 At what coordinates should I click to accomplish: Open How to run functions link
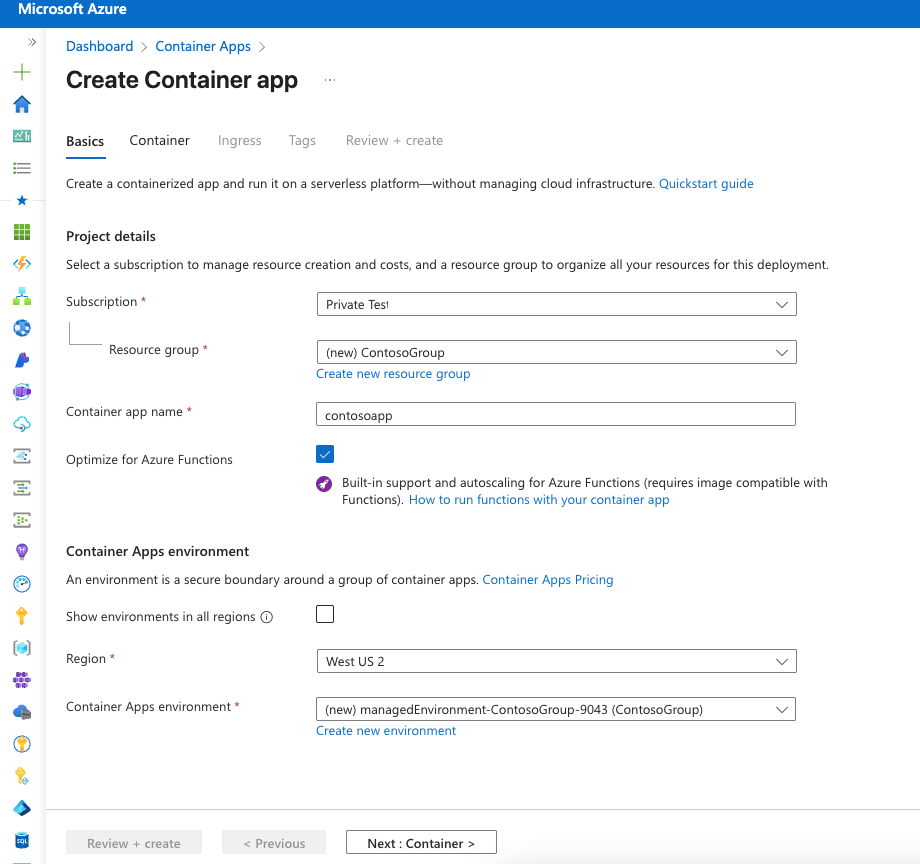pos(539,500)
